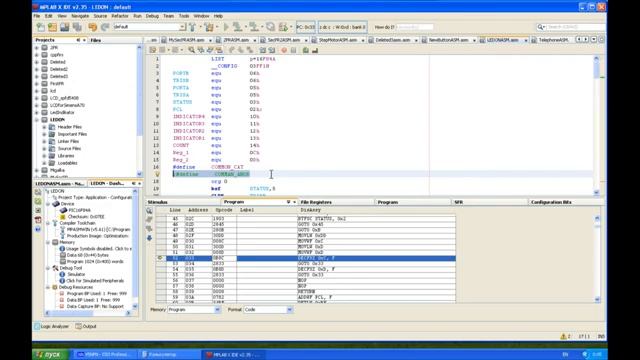Viewport: 640px width, 360px height.
Task: Expand the LedIndikator project node
Action: tap(37, 113)
